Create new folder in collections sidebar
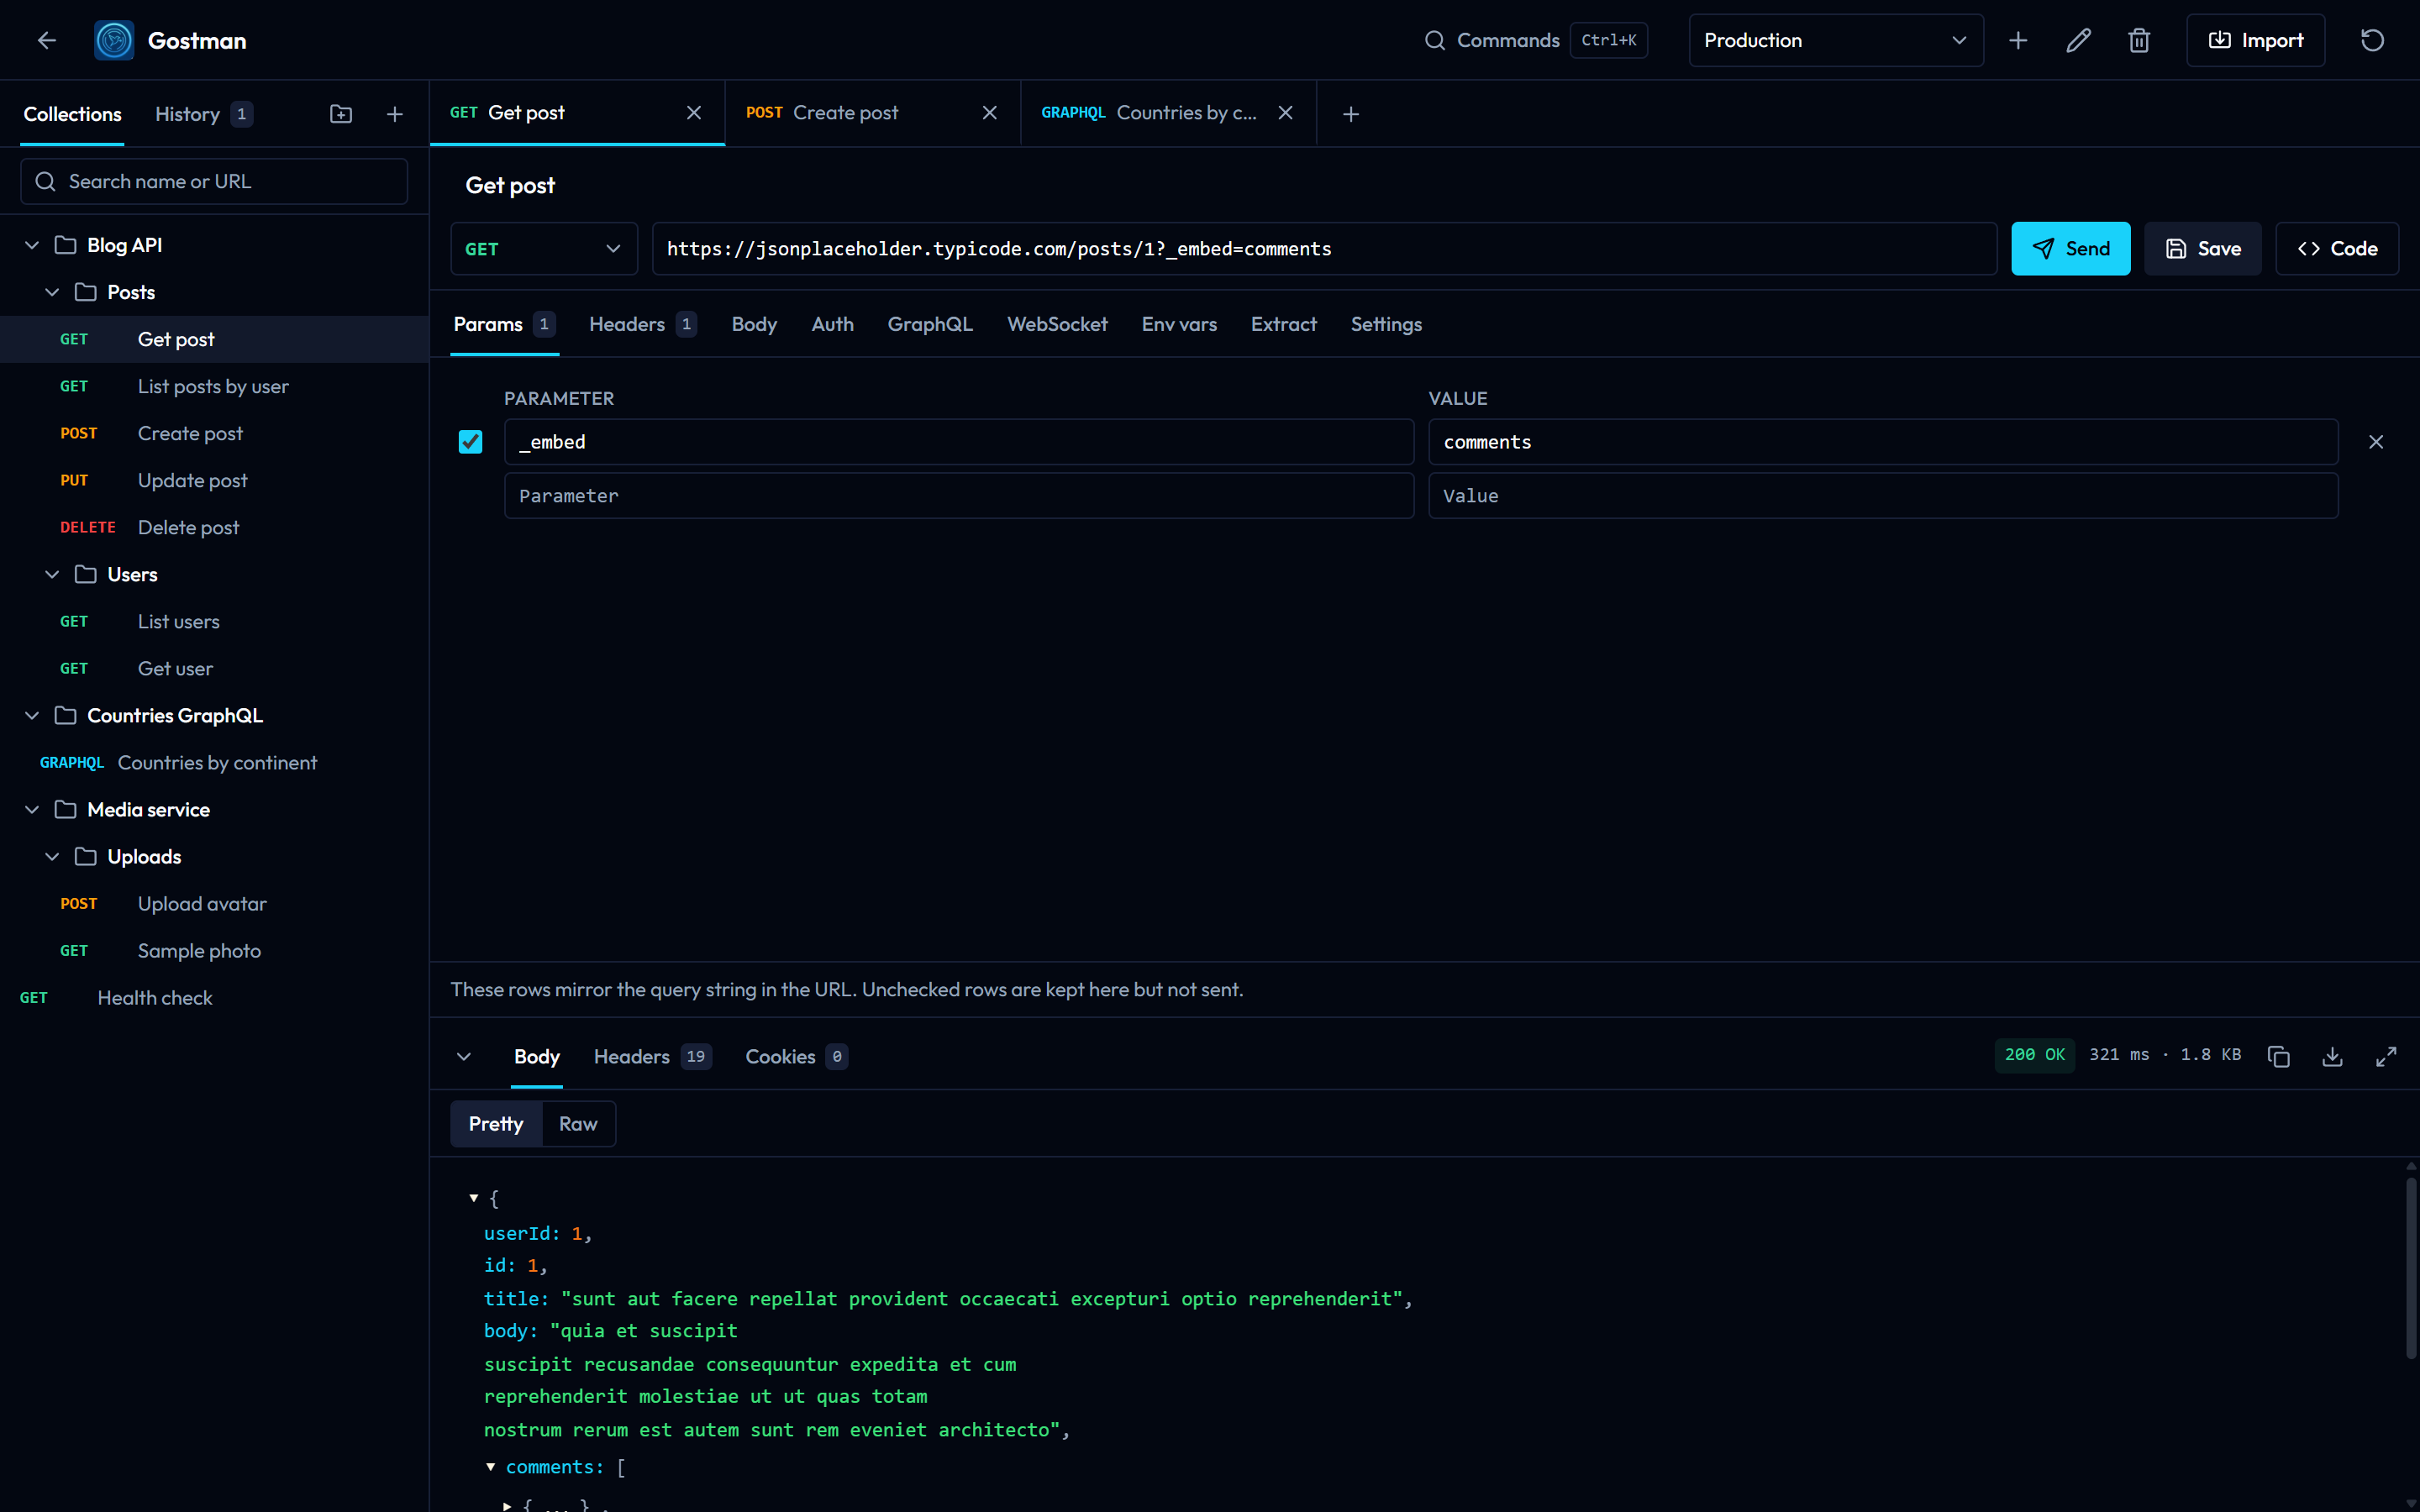2420x1512 pixels. click(341, 114)
